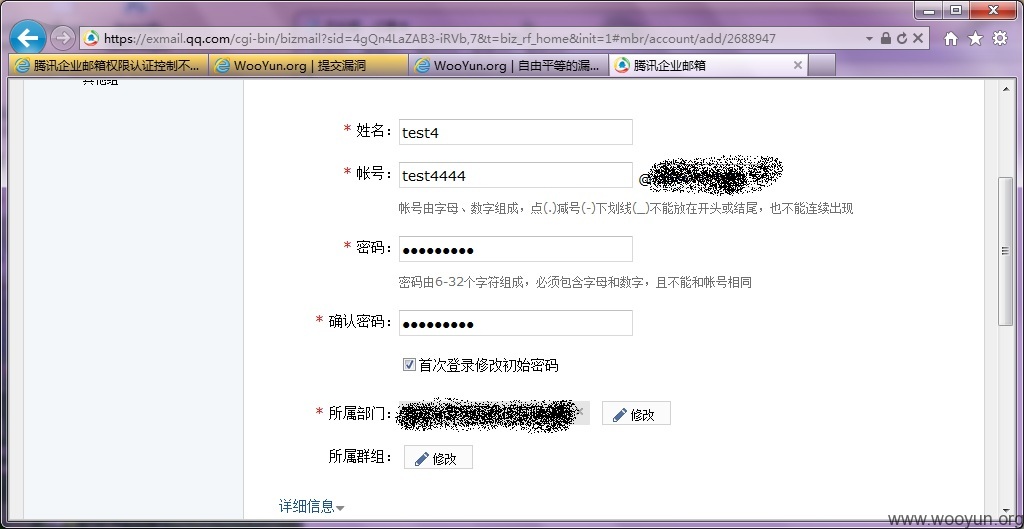This screenshot has width=1024, height=529.
Task: Minimize the browser window
Action: [929, 10]
